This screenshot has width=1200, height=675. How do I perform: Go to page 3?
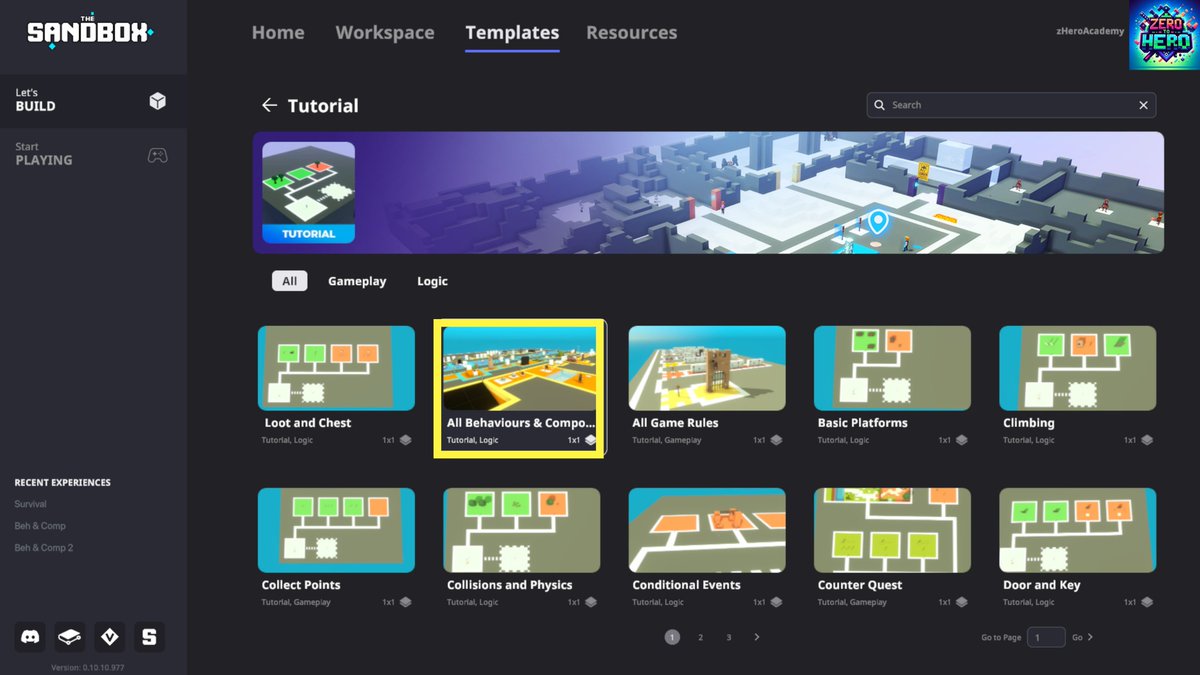click(729, 637)
